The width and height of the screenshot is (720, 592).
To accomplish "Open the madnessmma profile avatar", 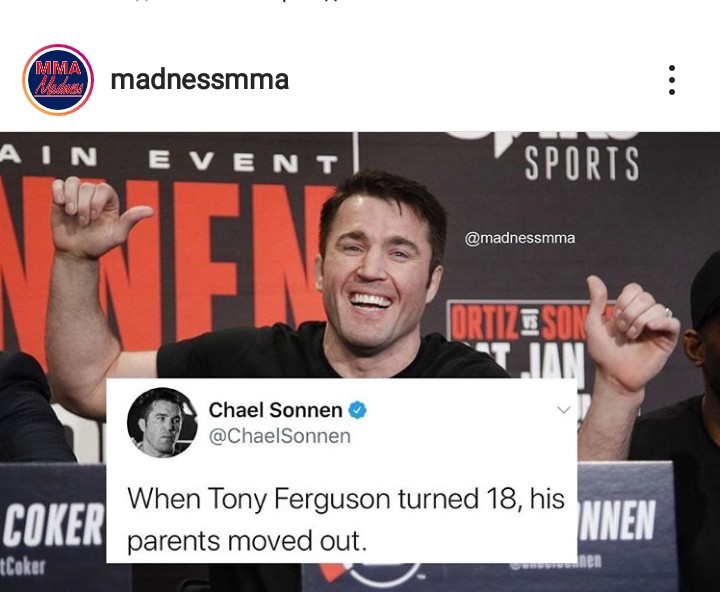I will tap(58, 79).
